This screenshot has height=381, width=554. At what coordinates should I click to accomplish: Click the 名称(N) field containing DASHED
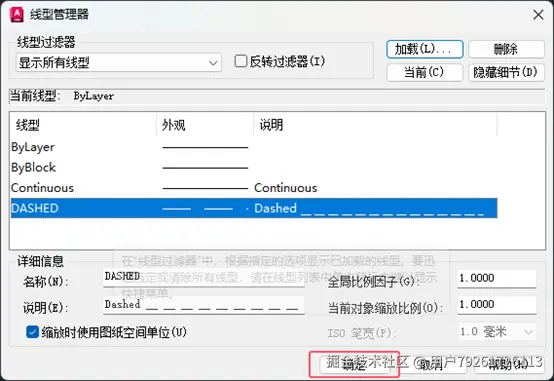[204, 277]
